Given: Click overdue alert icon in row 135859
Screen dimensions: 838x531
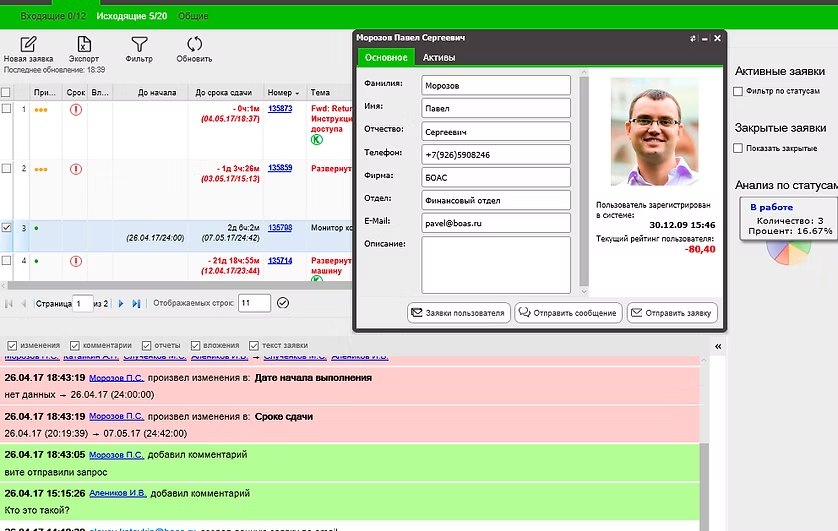Looking at the screenshot, I should [76, 169].
